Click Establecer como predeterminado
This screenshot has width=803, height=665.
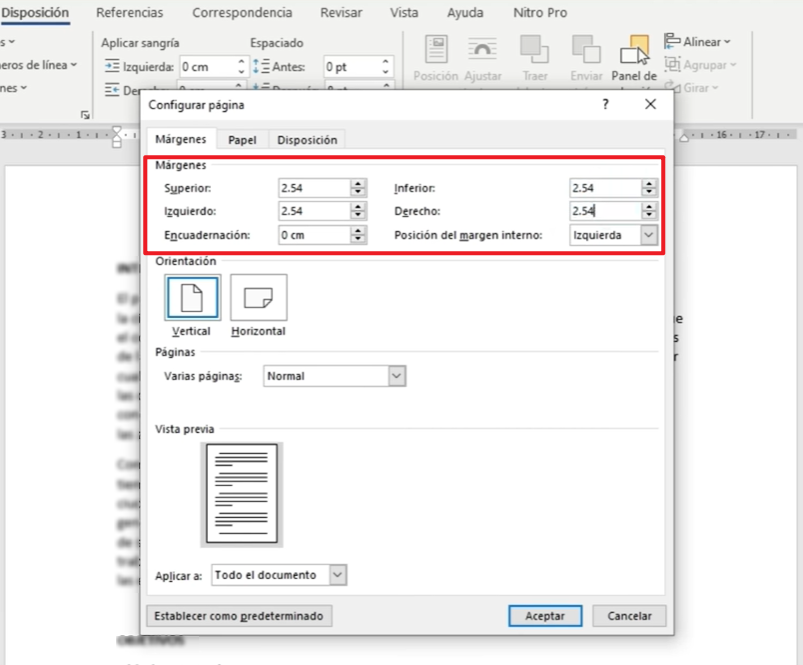point(238,616)
